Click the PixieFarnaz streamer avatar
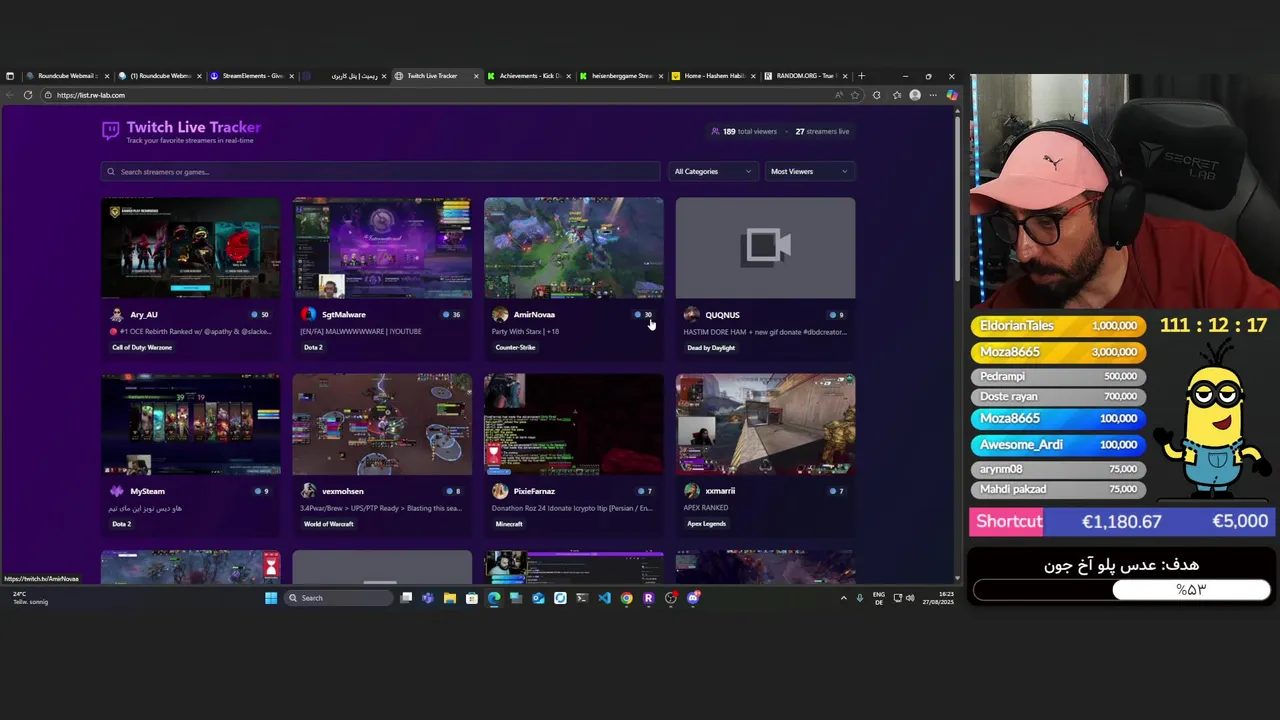Image resolution: width=1280 pixels, height=720 pixels. click(x=500, y=491)
